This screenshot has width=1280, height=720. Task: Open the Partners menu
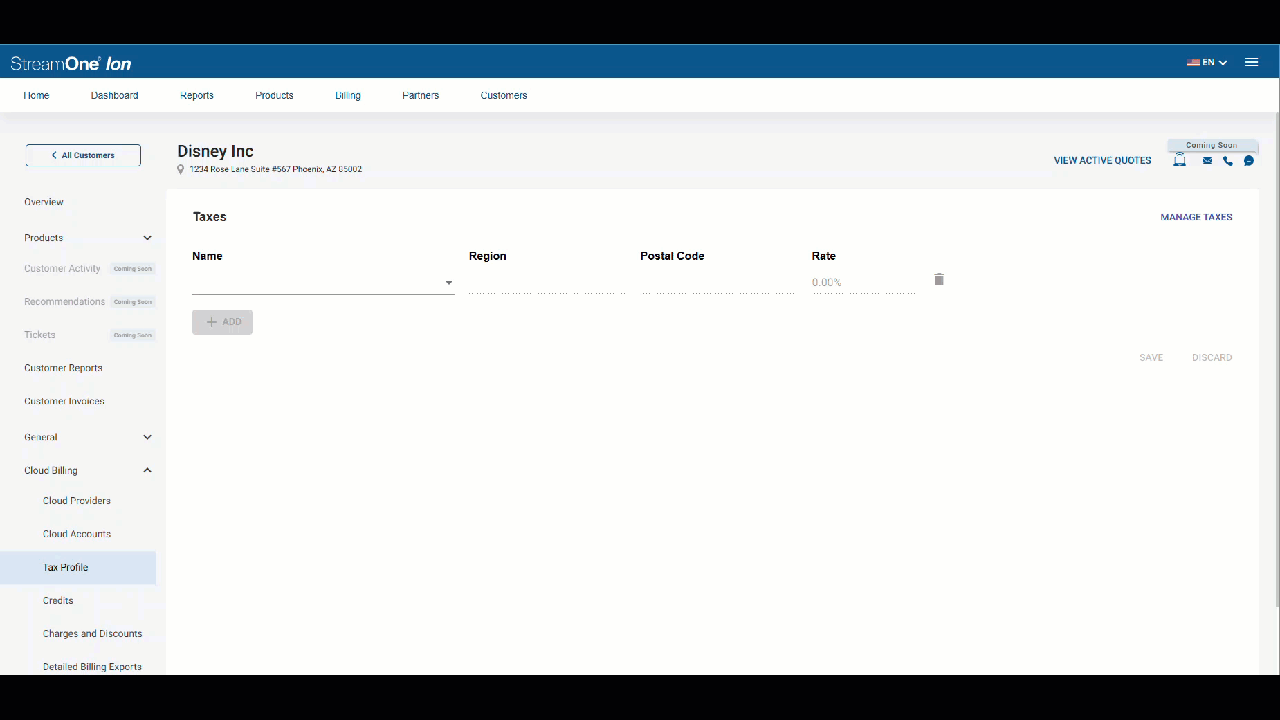click(x=420, y=95)
